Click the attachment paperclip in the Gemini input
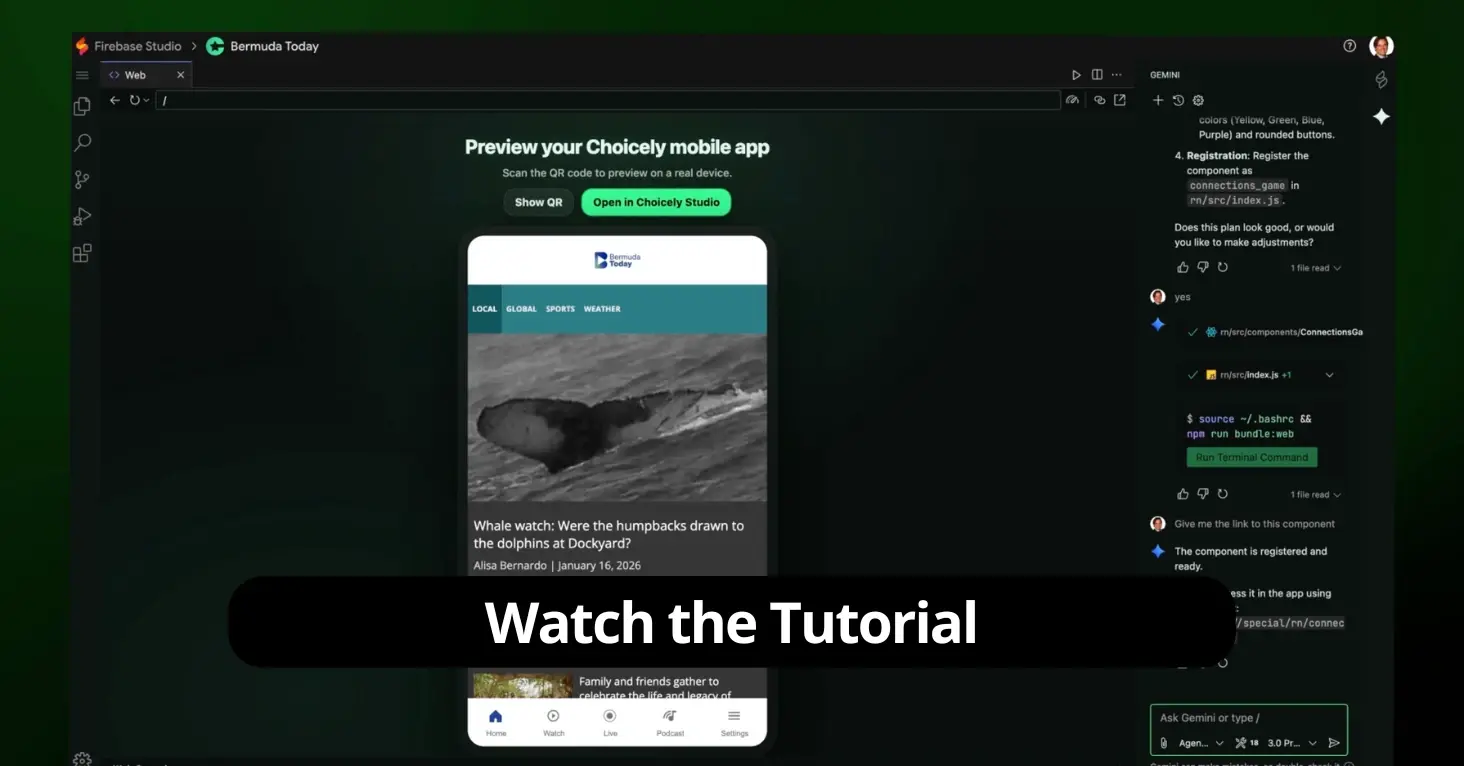 click(1163, 742)
